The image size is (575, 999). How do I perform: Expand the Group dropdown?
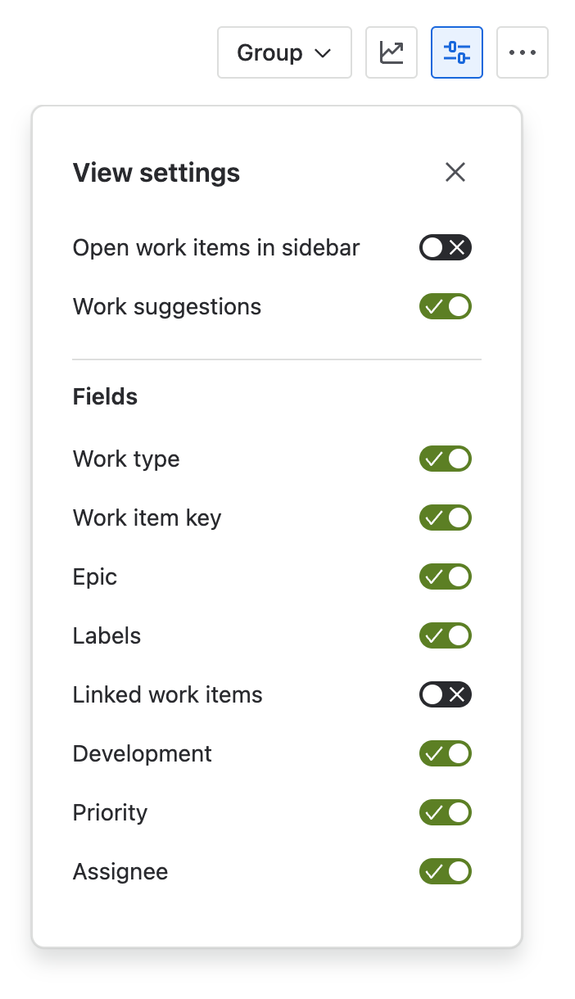coord(285,52)
